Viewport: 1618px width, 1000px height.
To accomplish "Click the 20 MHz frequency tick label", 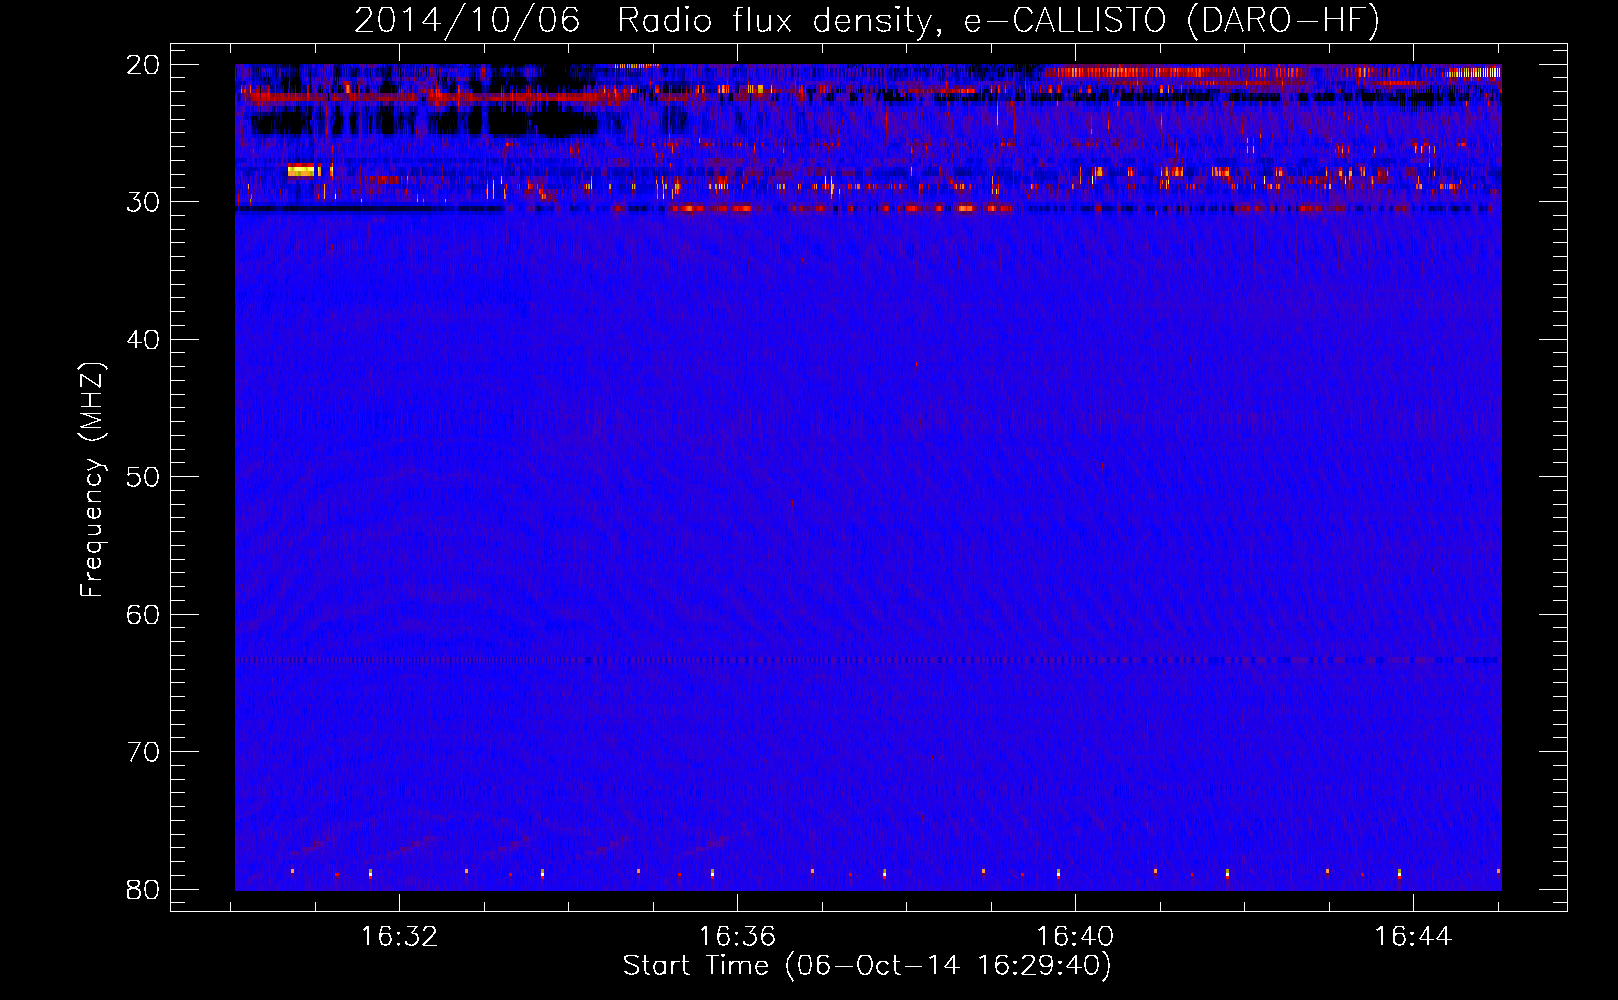I will coord(143,65).
